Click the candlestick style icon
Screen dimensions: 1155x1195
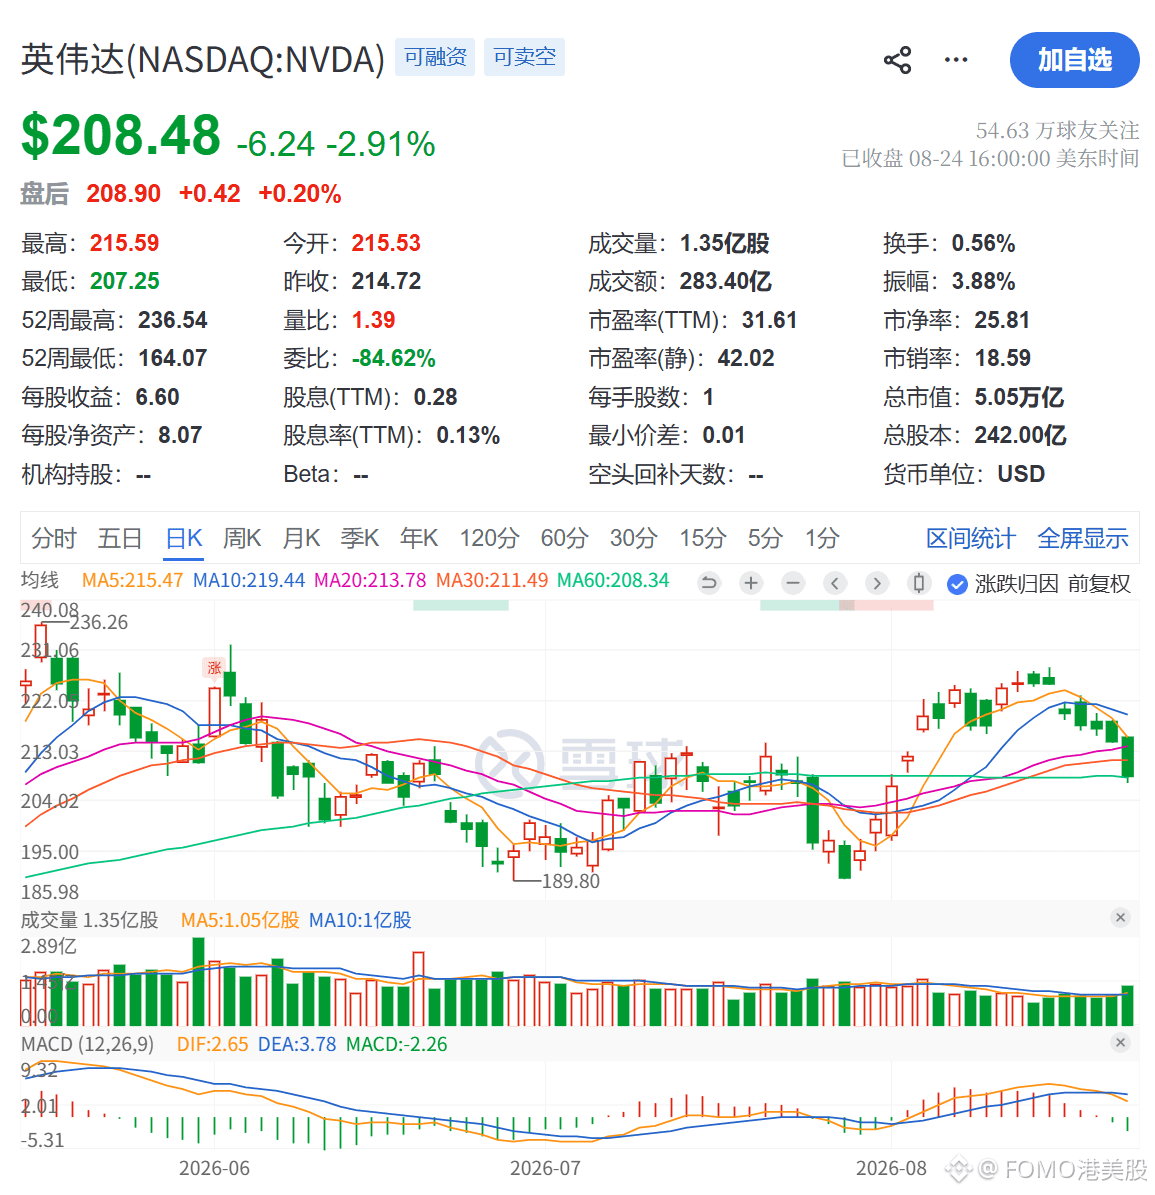(x=919, y=583)
